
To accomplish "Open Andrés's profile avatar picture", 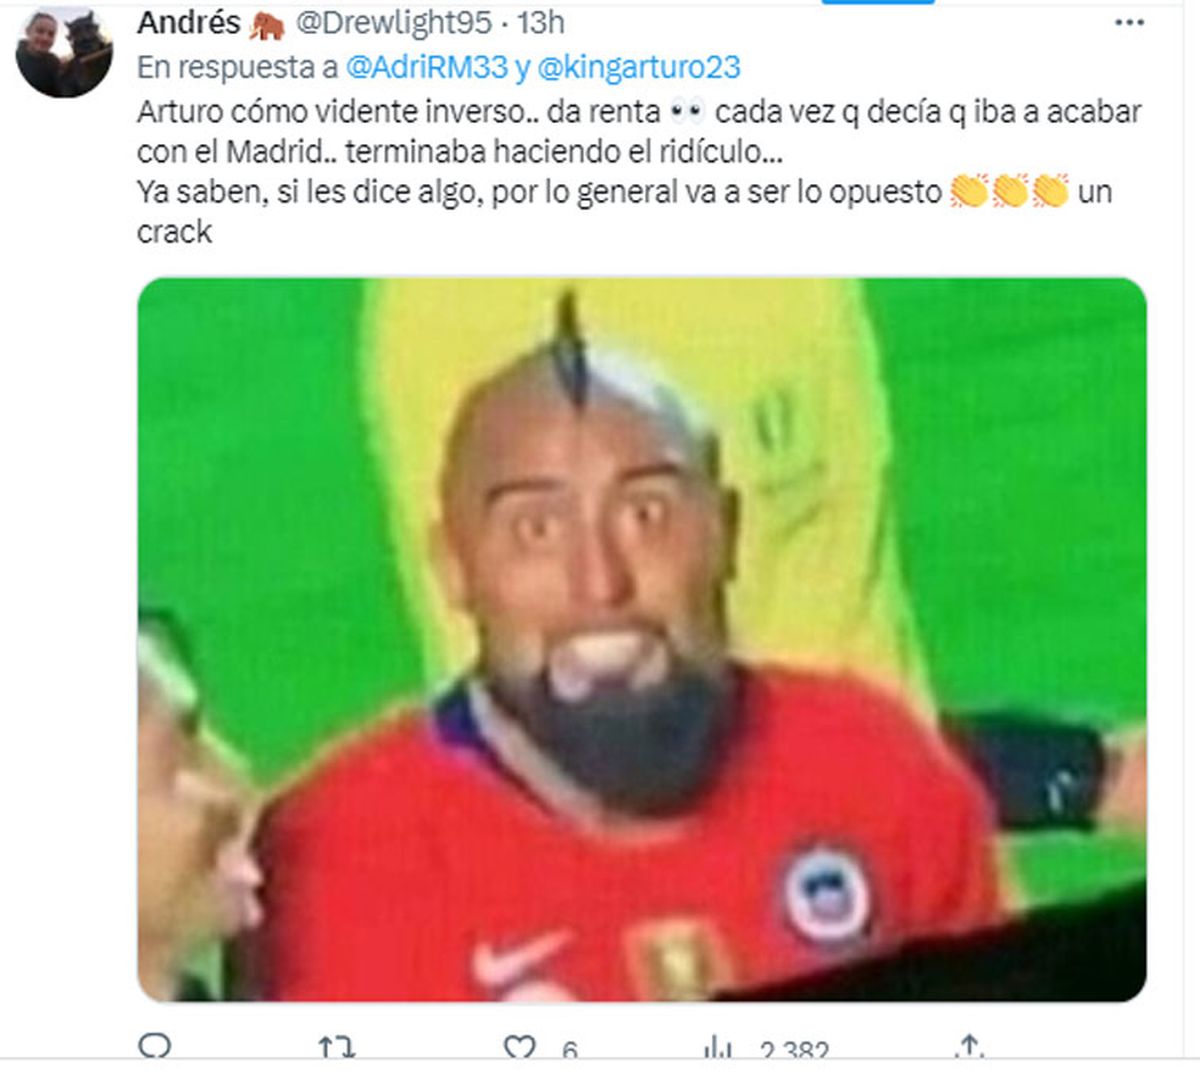I will pyautogui.click(x=64, y=52).
